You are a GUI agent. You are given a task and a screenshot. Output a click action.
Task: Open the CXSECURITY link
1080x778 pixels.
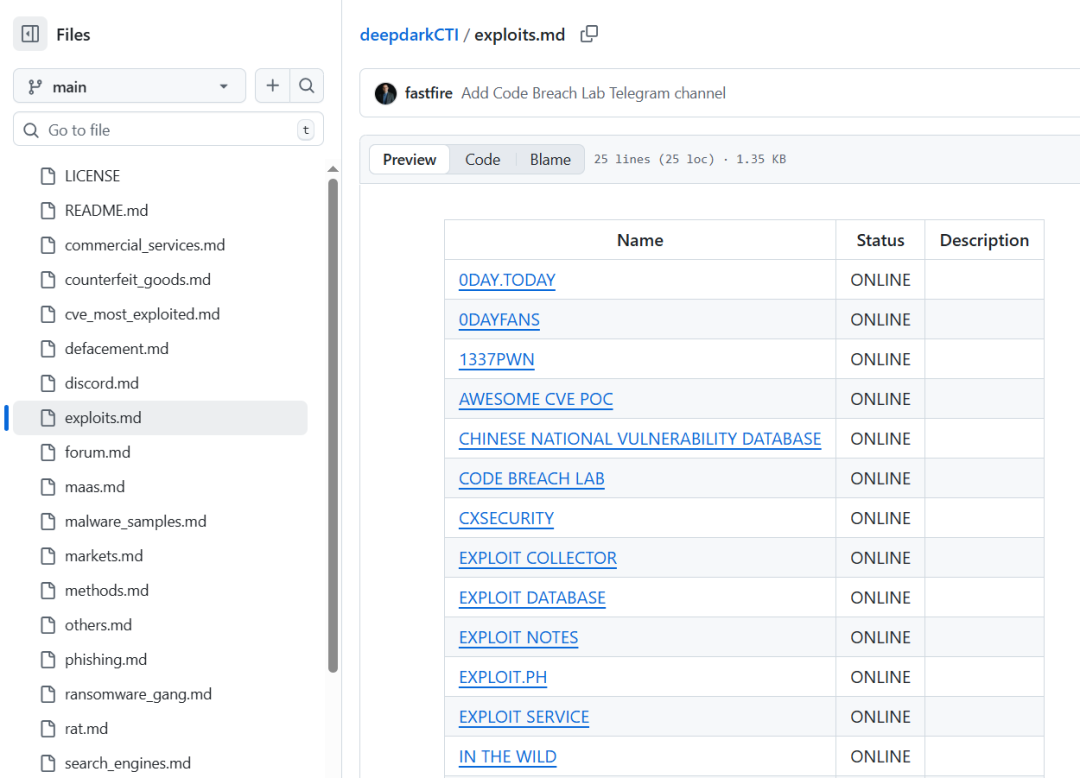(506, 518)
